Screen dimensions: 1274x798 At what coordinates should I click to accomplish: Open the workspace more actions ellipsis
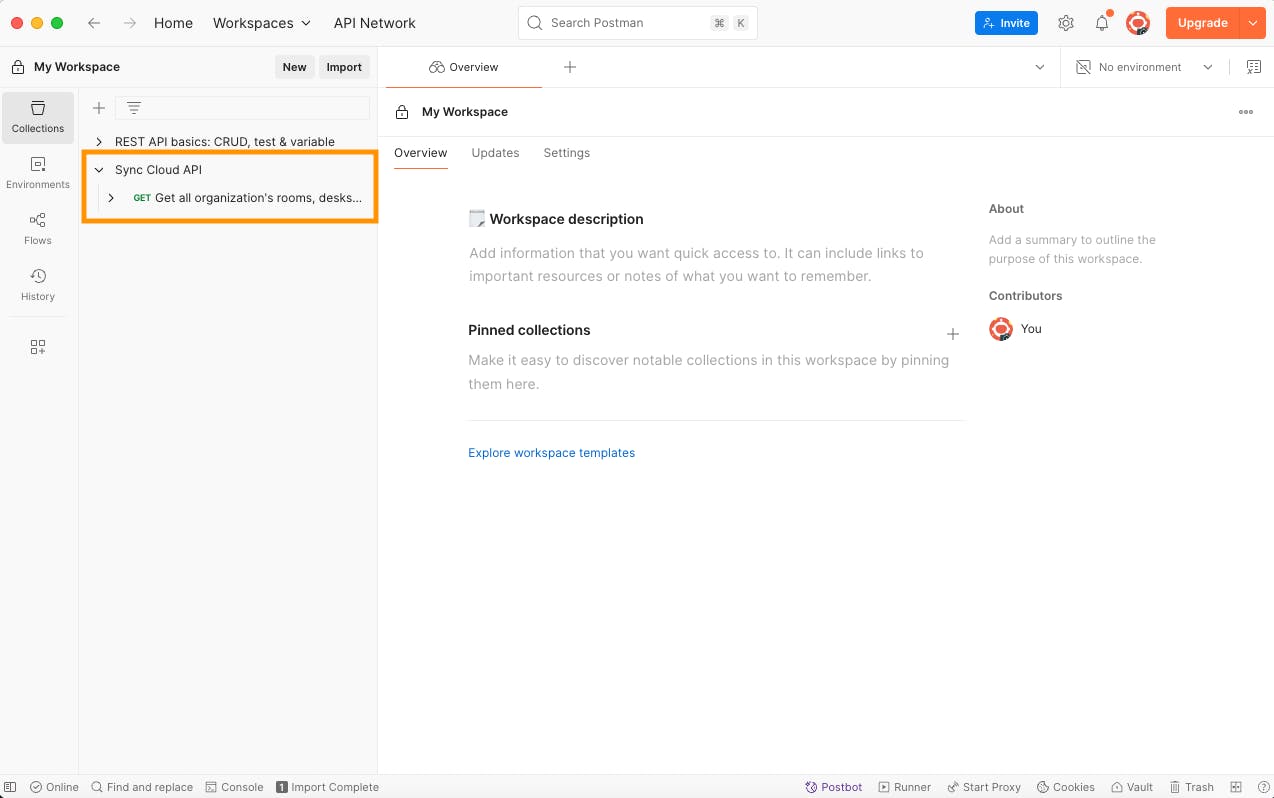click(x=1246, y=112)
